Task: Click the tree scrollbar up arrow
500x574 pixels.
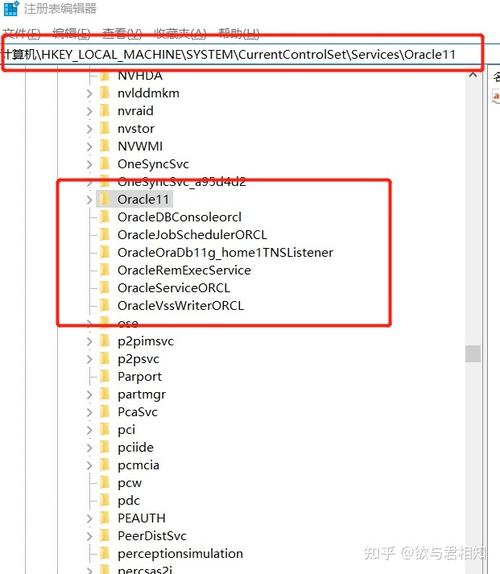Action: tap(473, 75)
